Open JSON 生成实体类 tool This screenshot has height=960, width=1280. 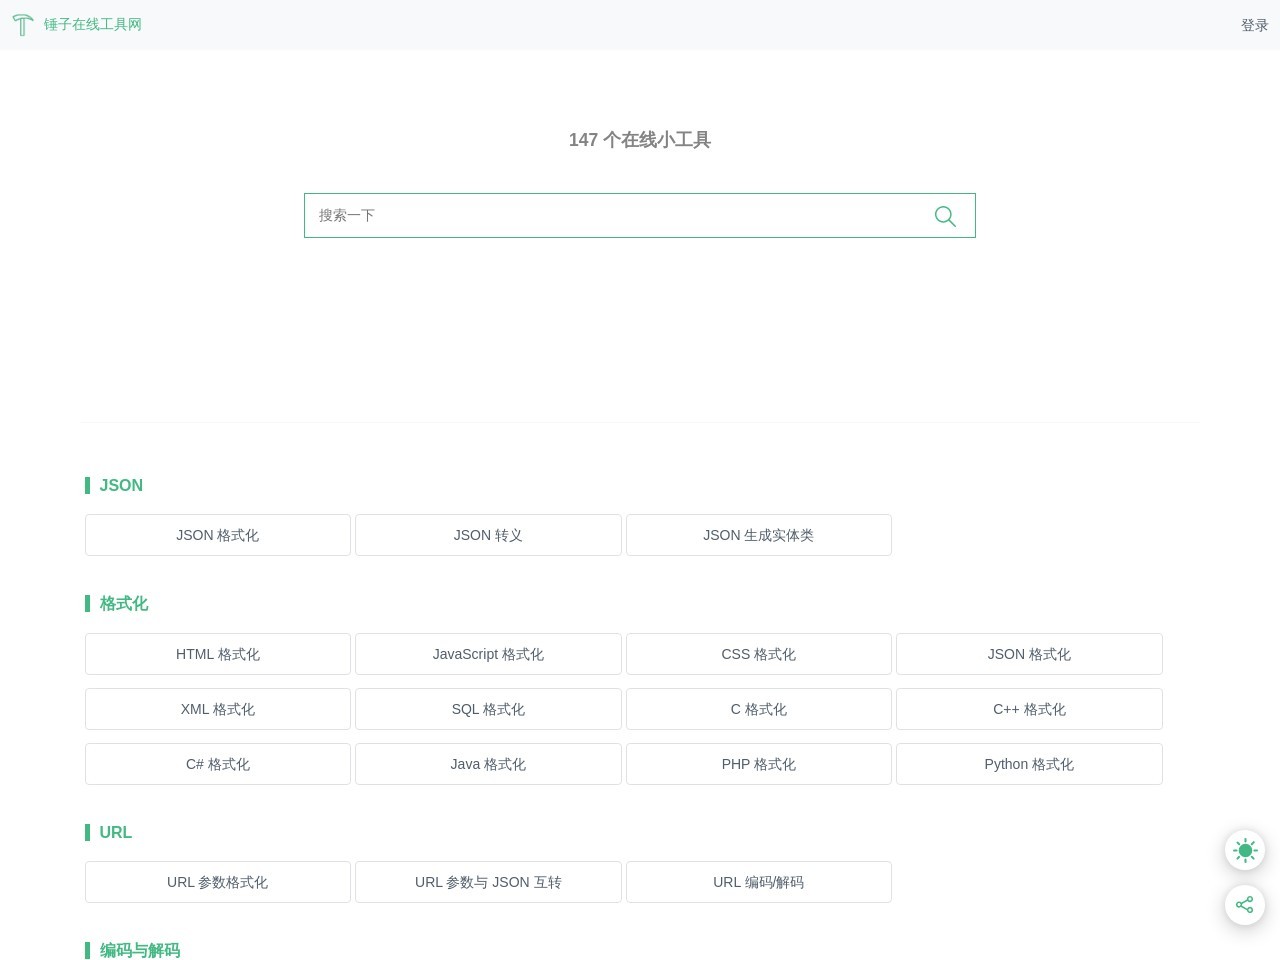[x=759, y=535]
